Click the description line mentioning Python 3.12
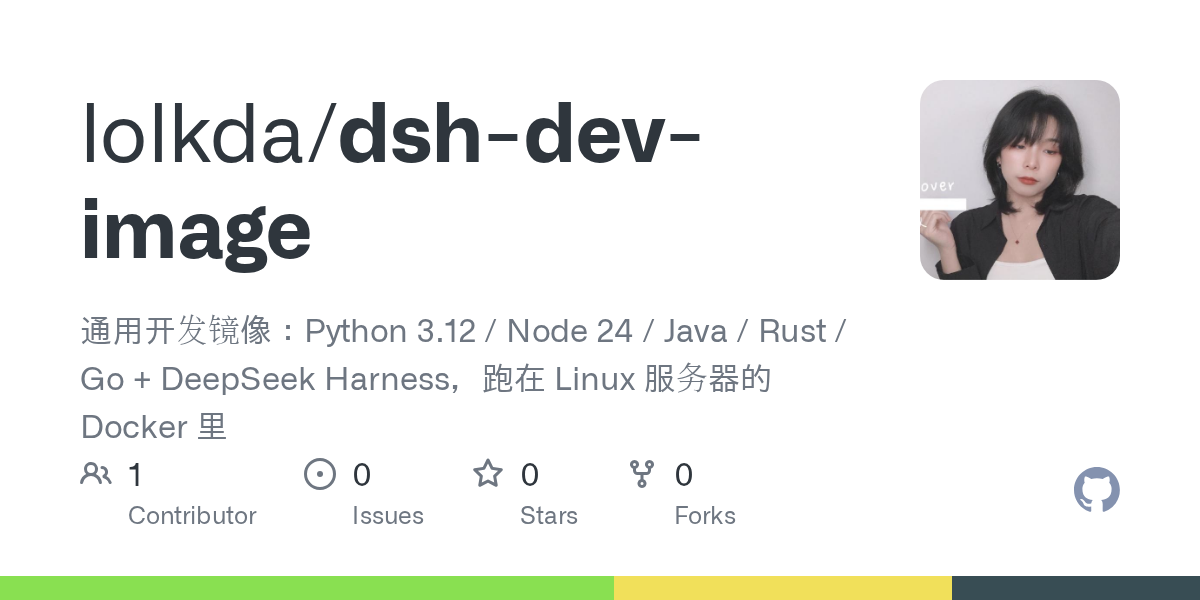Image resolution: width=1200 pixels, height=600 pixels. click(x=464, y=331)
